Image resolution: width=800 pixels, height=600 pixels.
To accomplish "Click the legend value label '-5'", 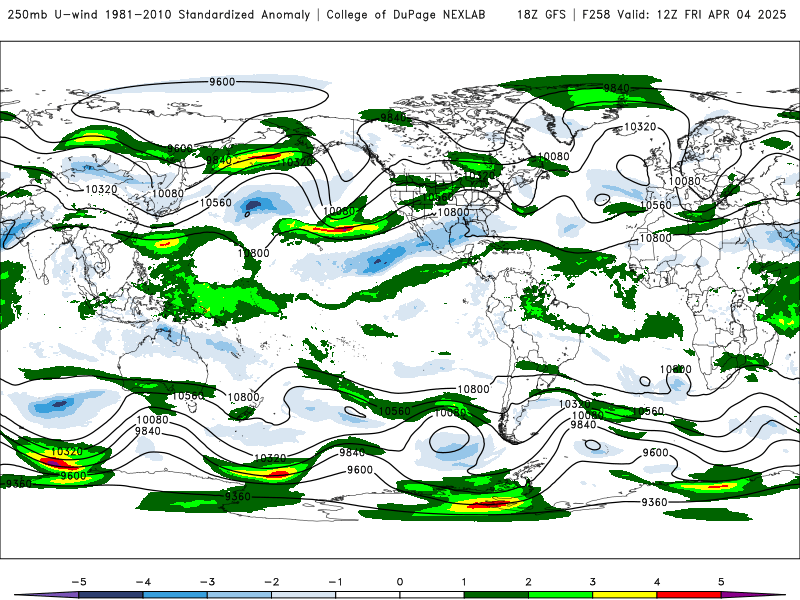I will tap(79, 582).
